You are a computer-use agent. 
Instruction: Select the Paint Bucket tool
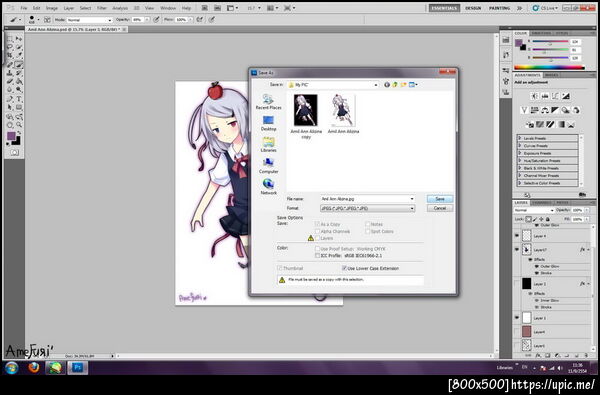click(x=19, y=81)
